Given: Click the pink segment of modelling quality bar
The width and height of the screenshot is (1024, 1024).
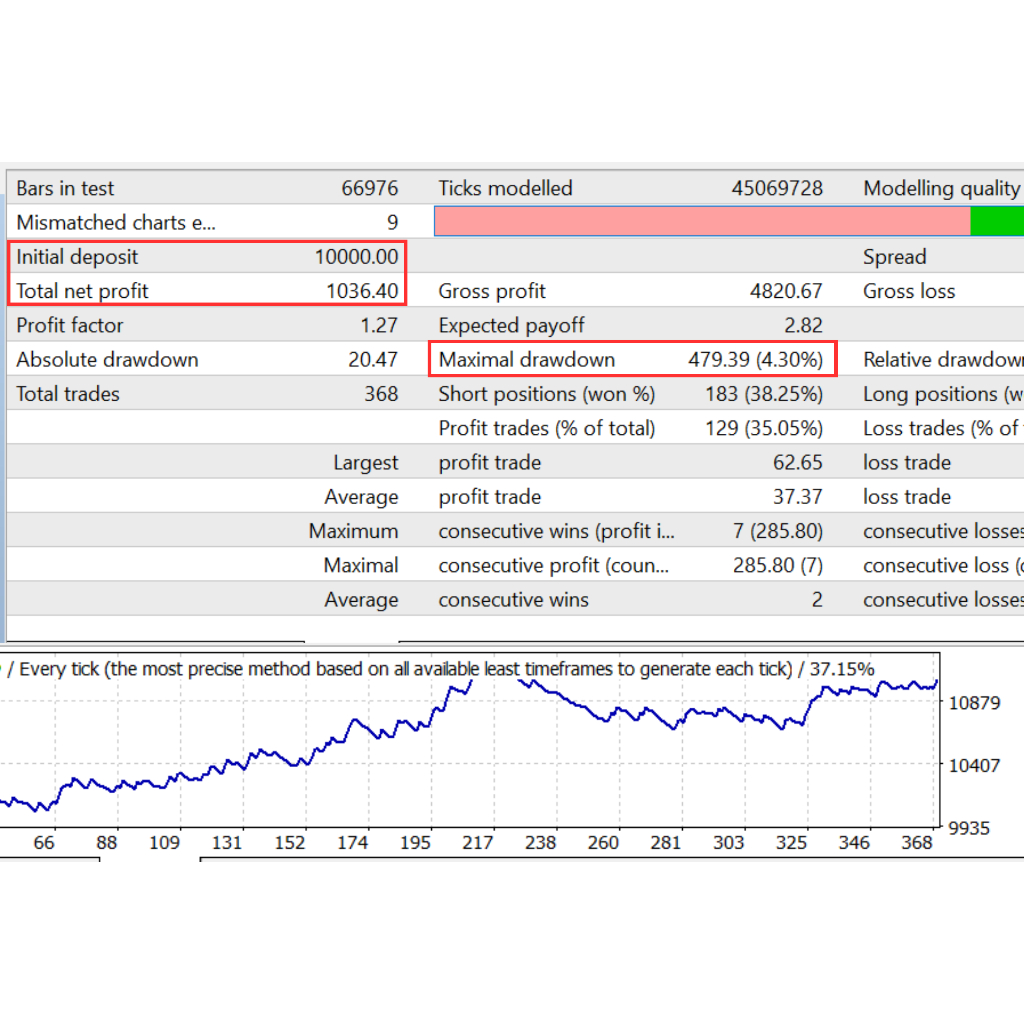Looking at the screenshot, I should (x=702, y=222).
